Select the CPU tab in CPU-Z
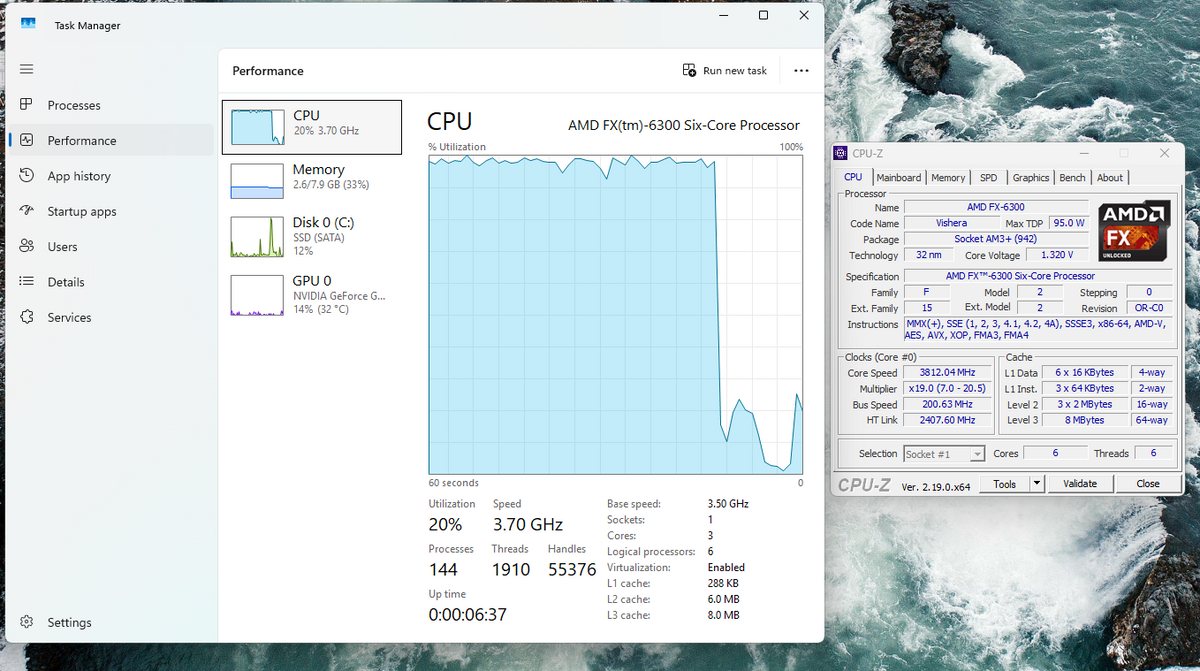This screenshot has height=671, width=1200. point(853,177)
